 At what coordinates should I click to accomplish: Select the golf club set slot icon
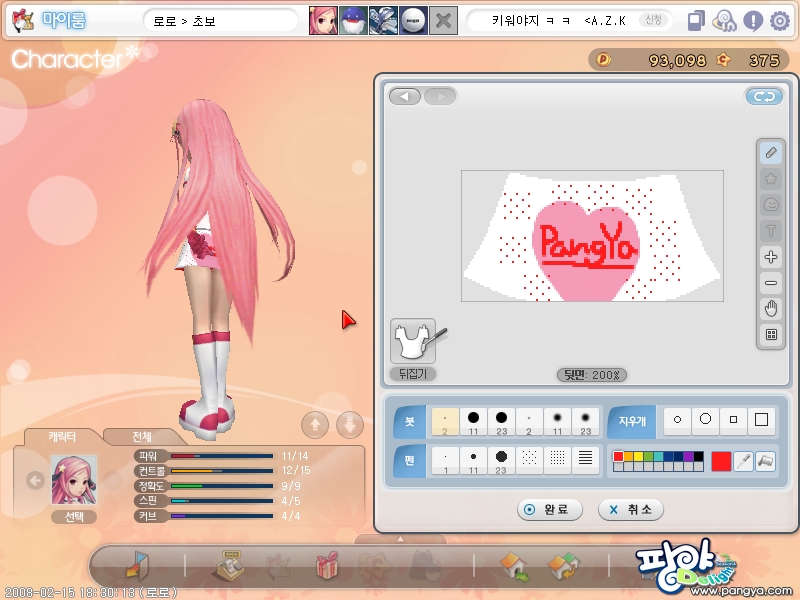(383, 20)
